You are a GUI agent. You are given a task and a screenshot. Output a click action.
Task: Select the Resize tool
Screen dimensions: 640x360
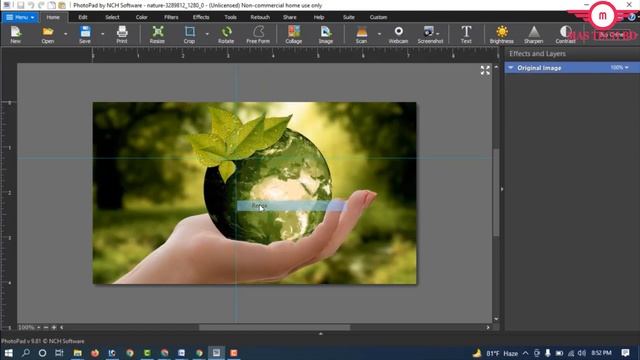(x=157, y=34)
